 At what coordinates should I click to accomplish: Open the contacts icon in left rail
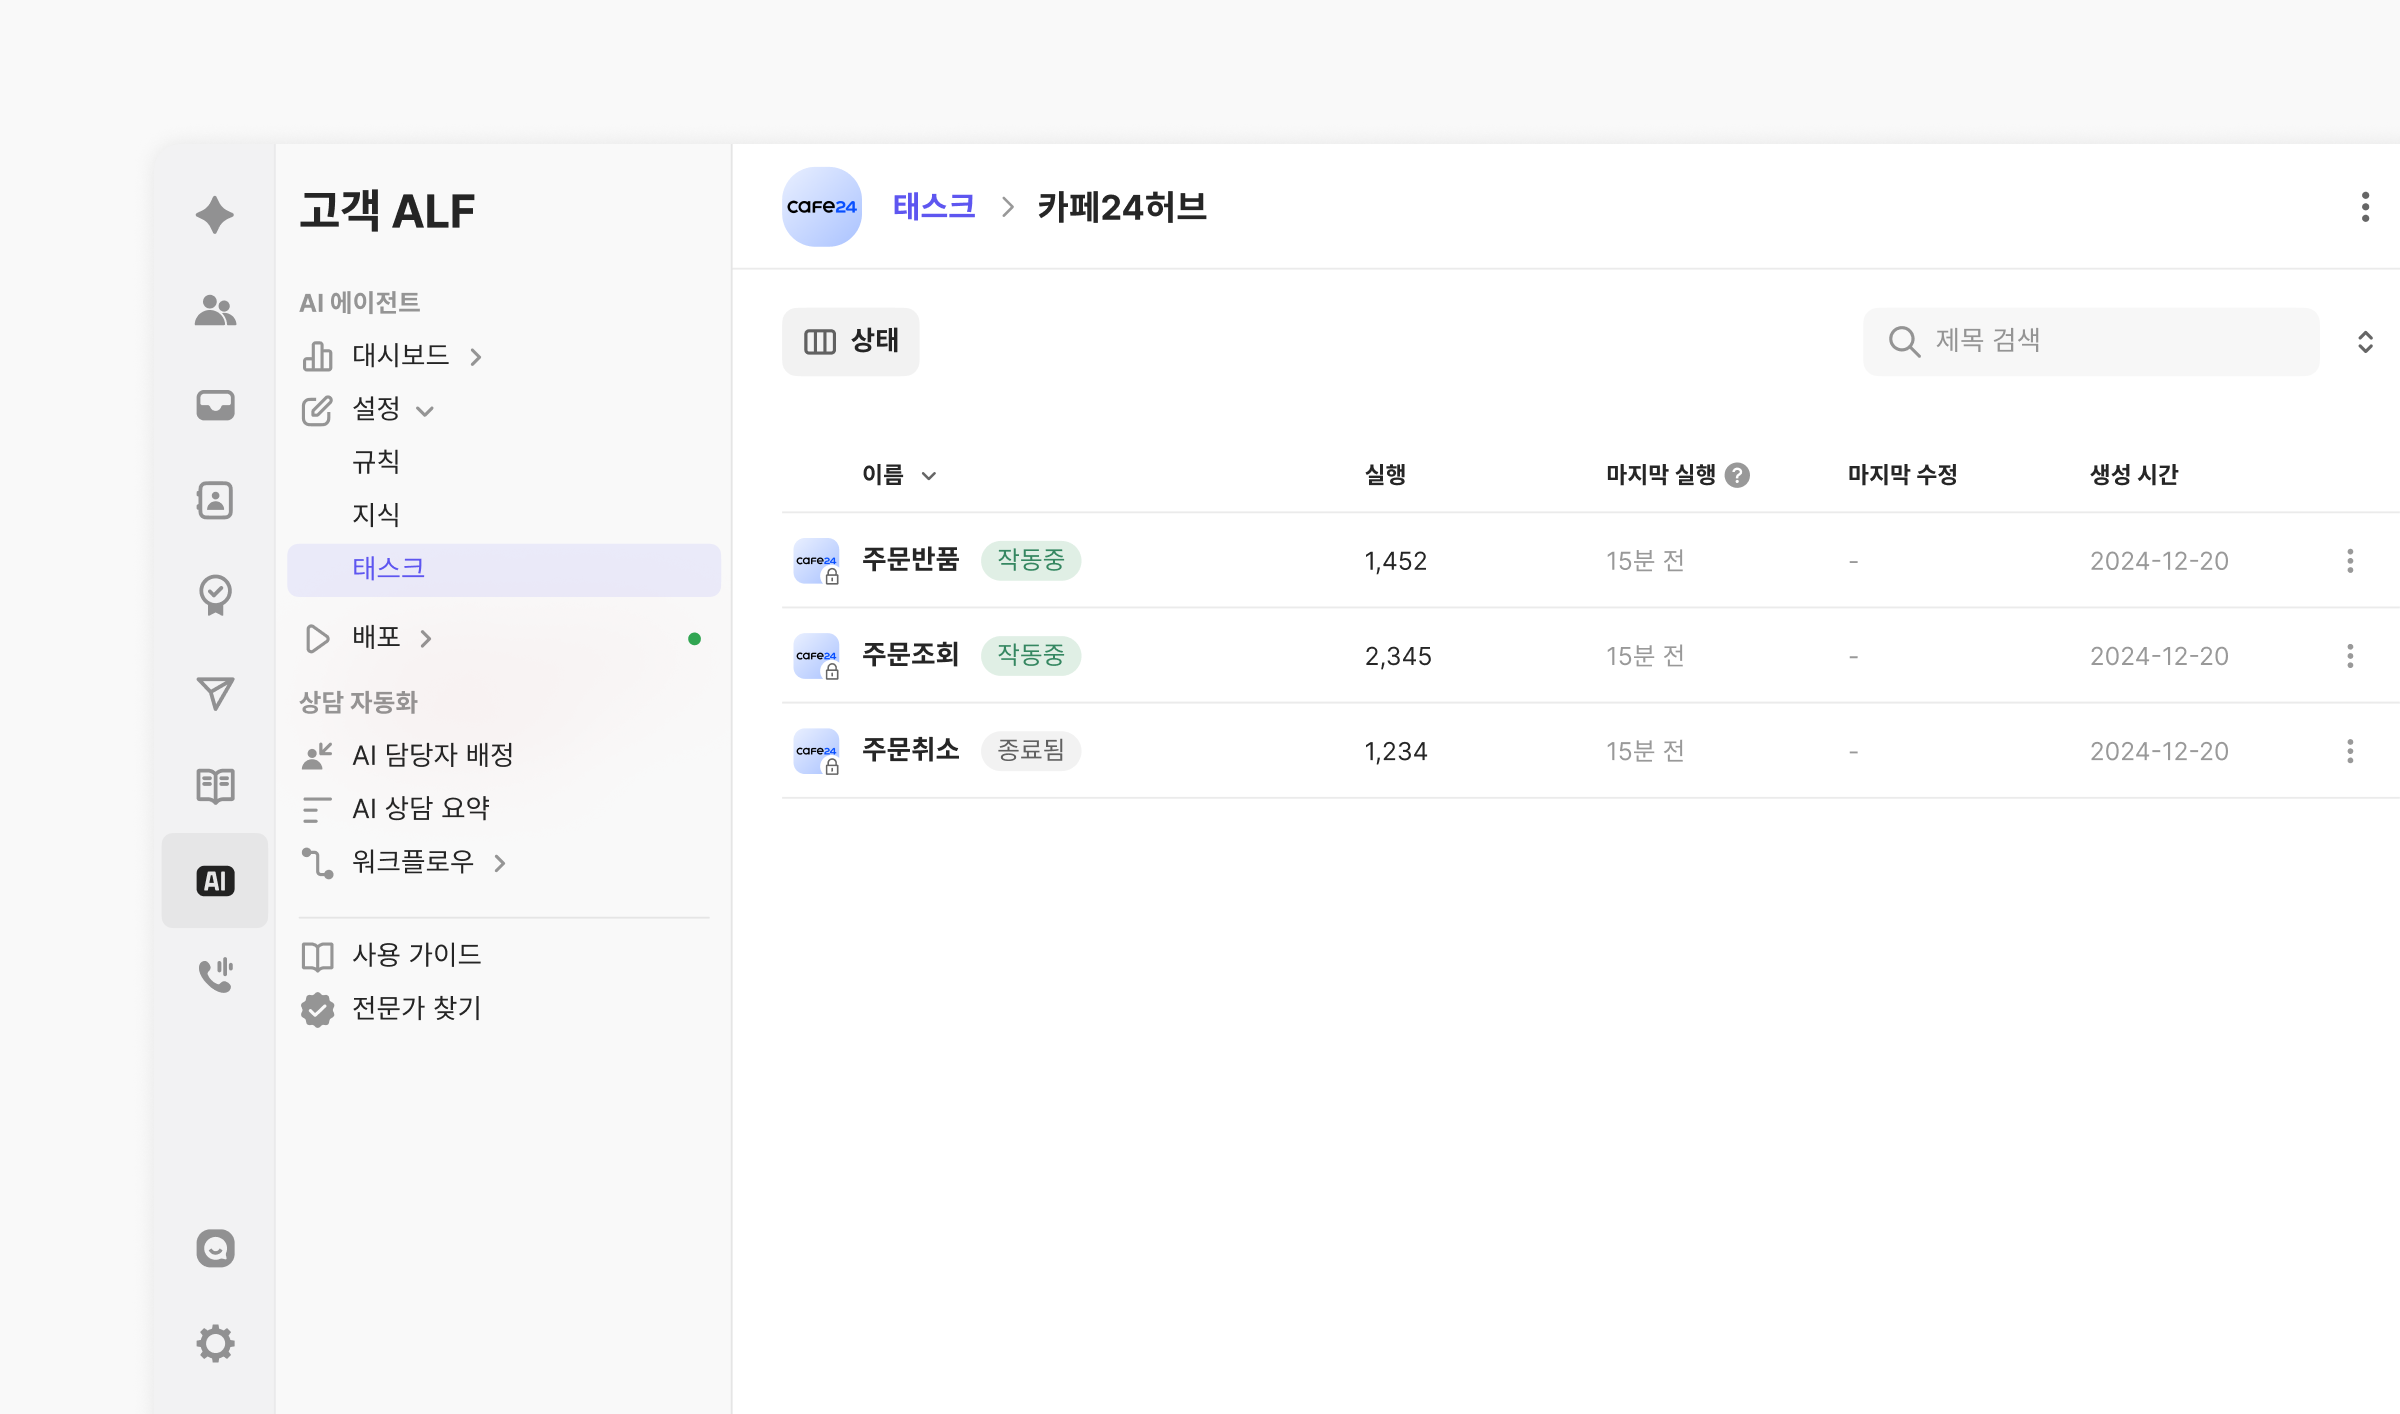tap(215, 500)
